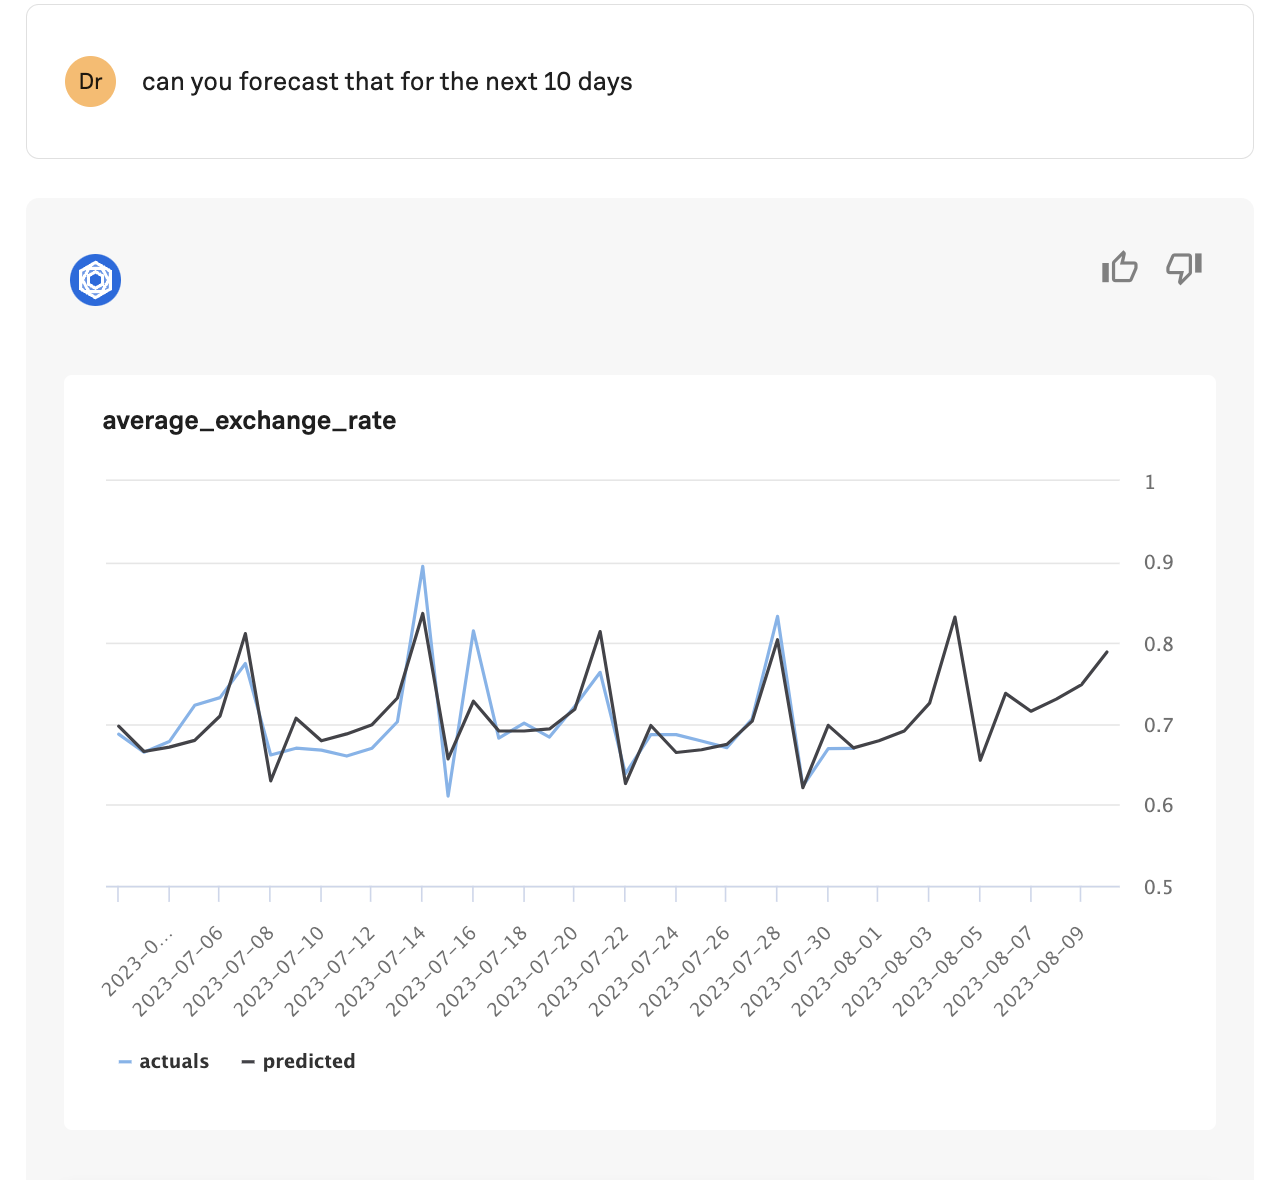This screenshot has width=1278, height=1180.
Task: Toggle the actuals series in legend
Action: point(164,1061)
